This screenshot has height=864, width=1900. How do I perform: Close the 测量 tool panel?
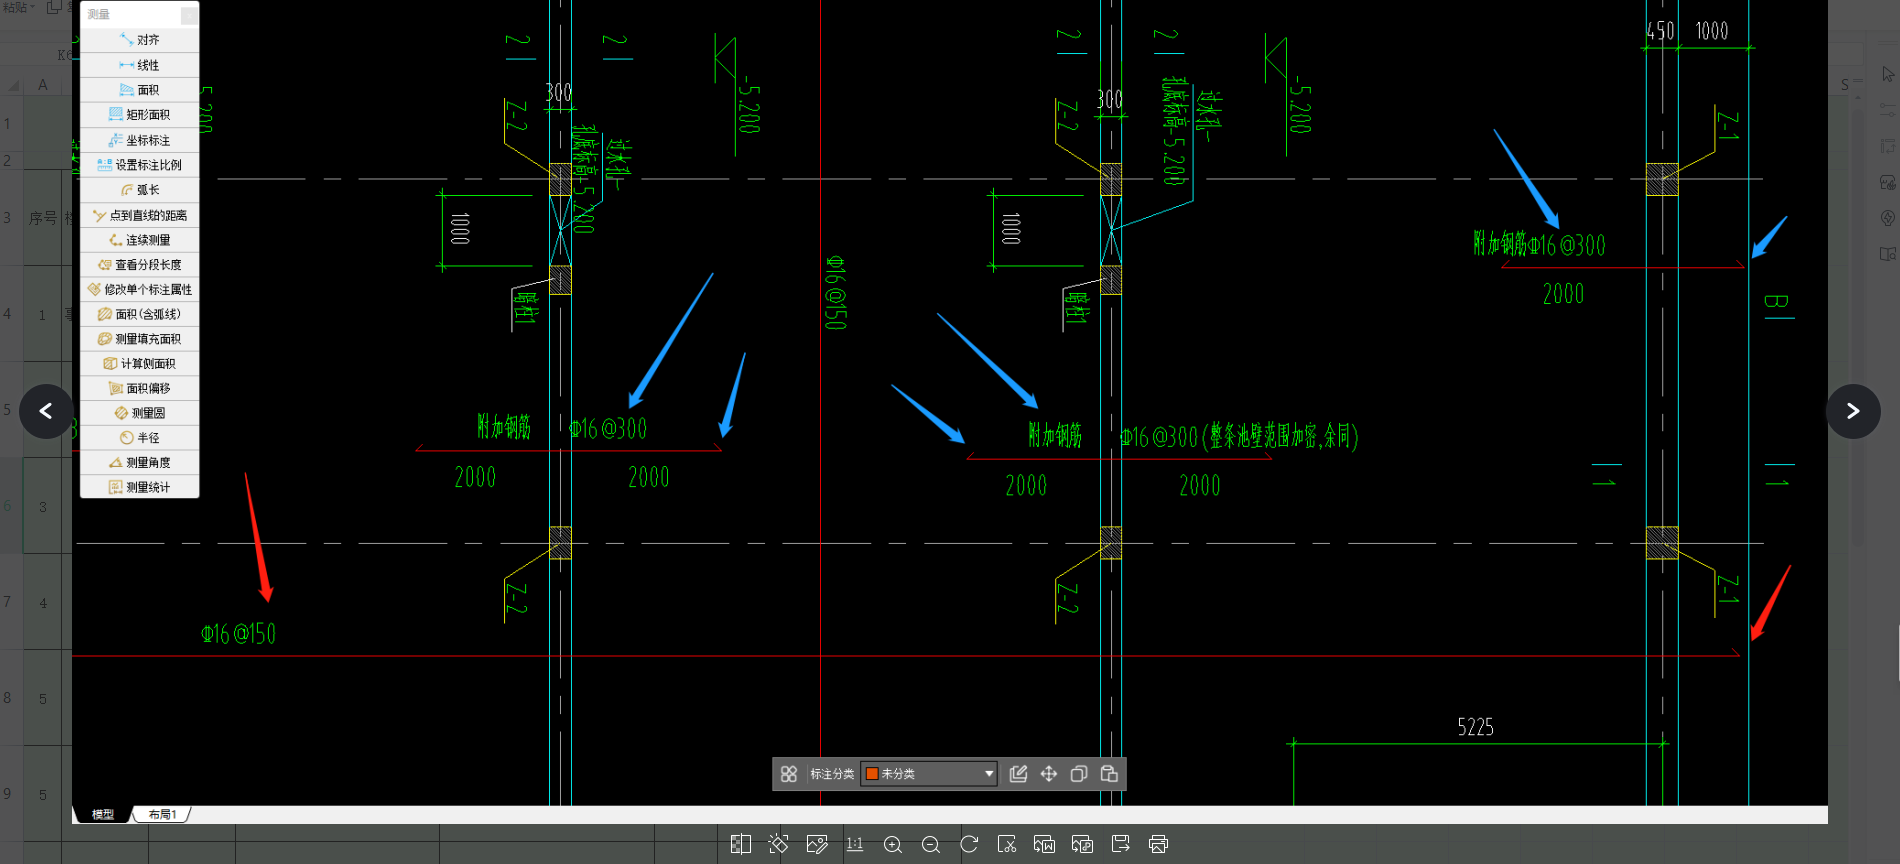[x=188, y=15]
